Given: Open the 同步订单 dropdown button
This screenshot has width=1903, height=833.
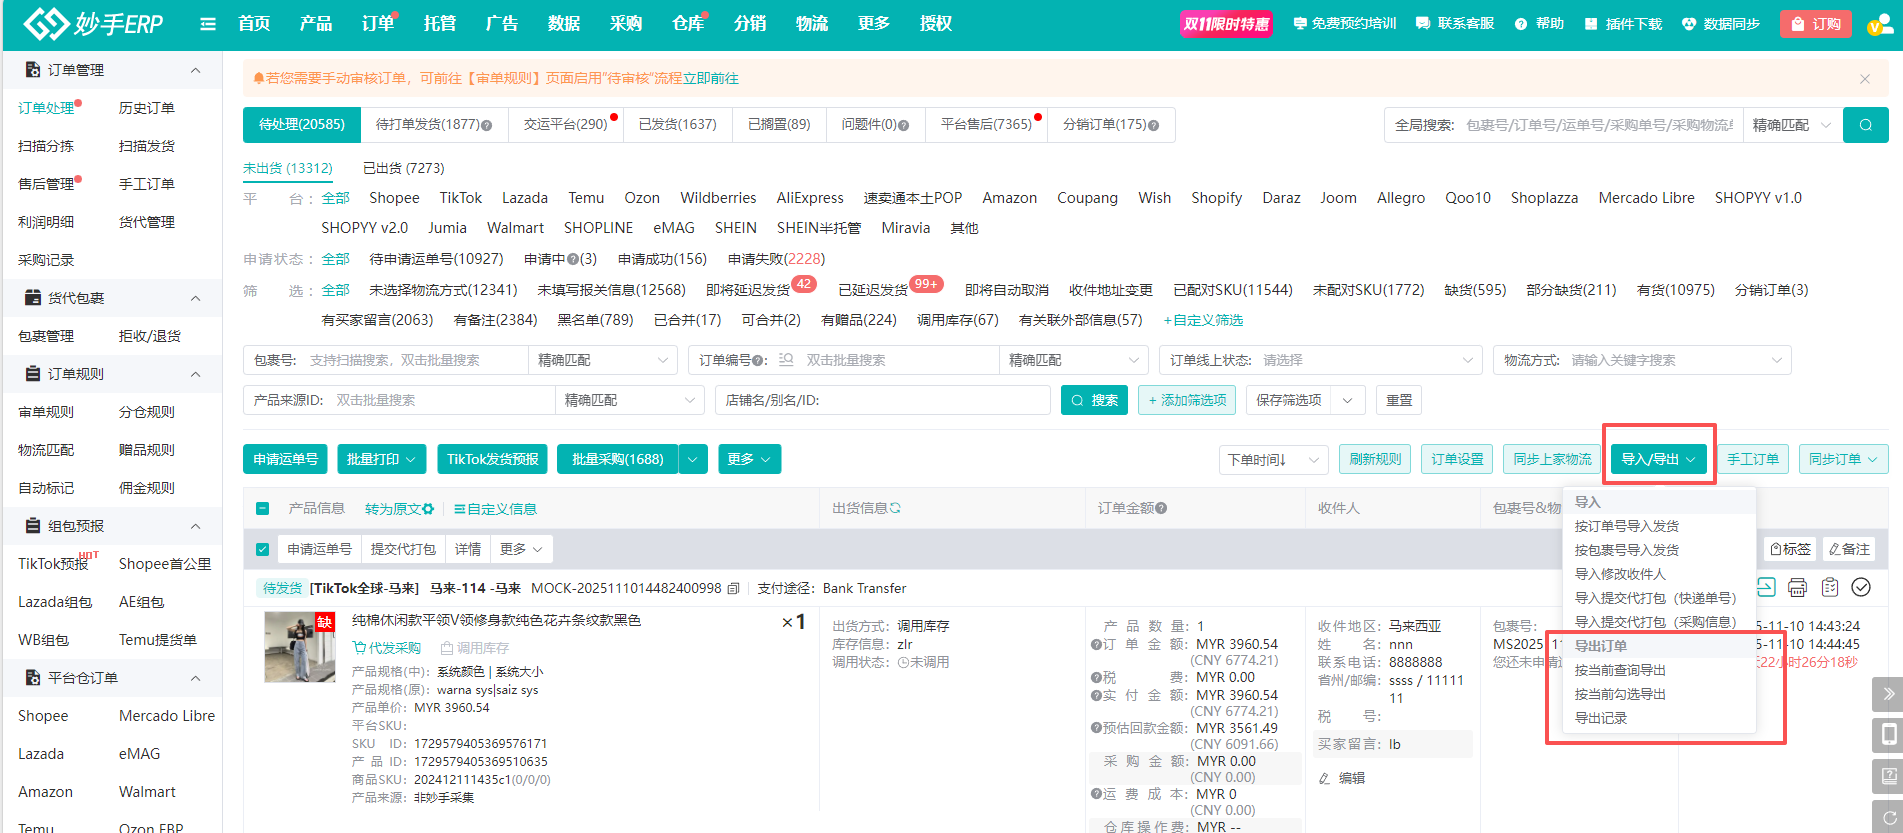Looking at the screenshot, I should tap(1843, 459).
